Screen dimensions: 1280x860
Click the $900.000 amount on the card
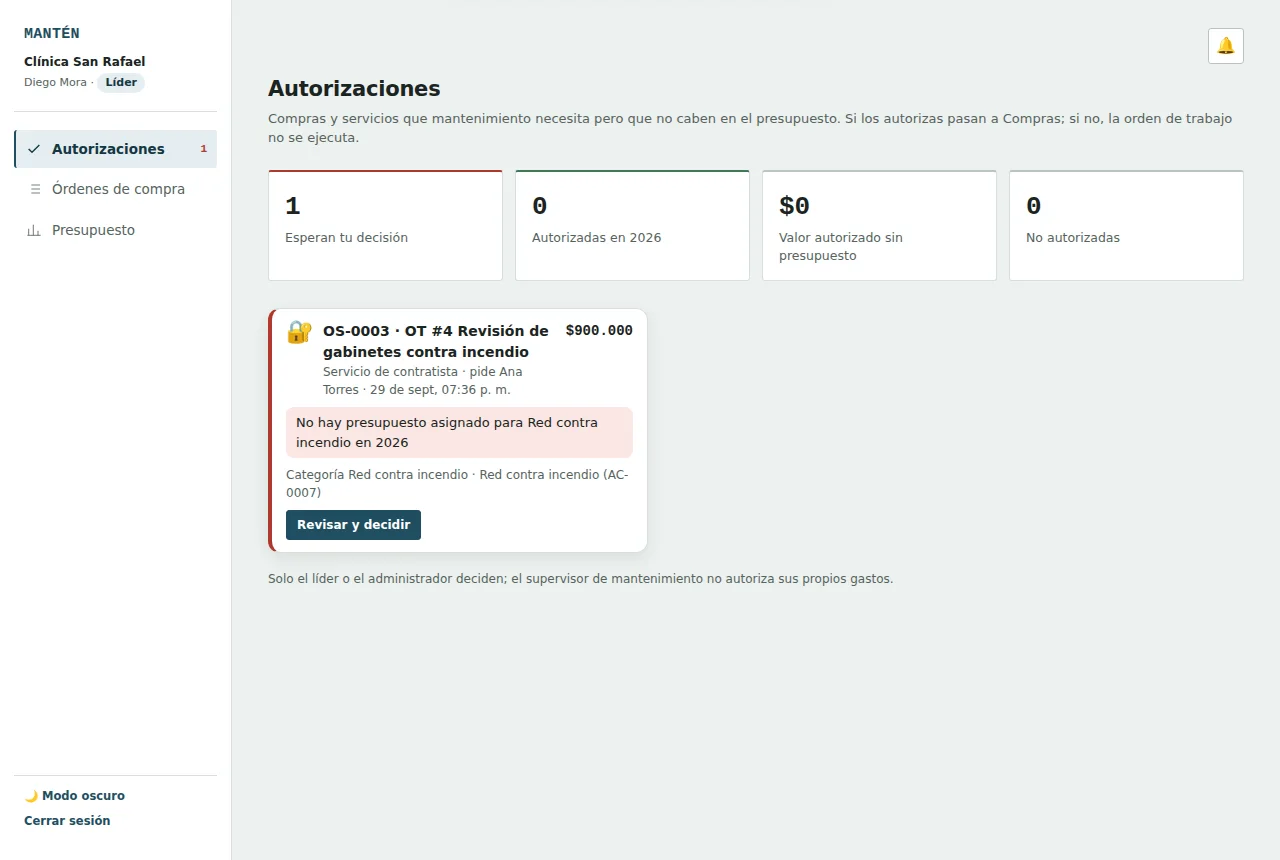click(599, 331)
